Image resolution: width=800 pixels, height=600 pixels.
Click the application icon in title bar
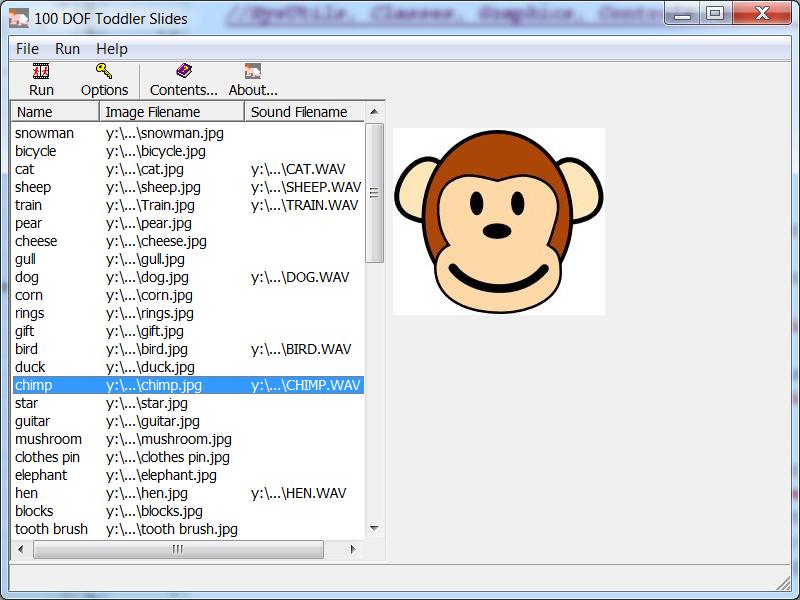pos(18,15)
